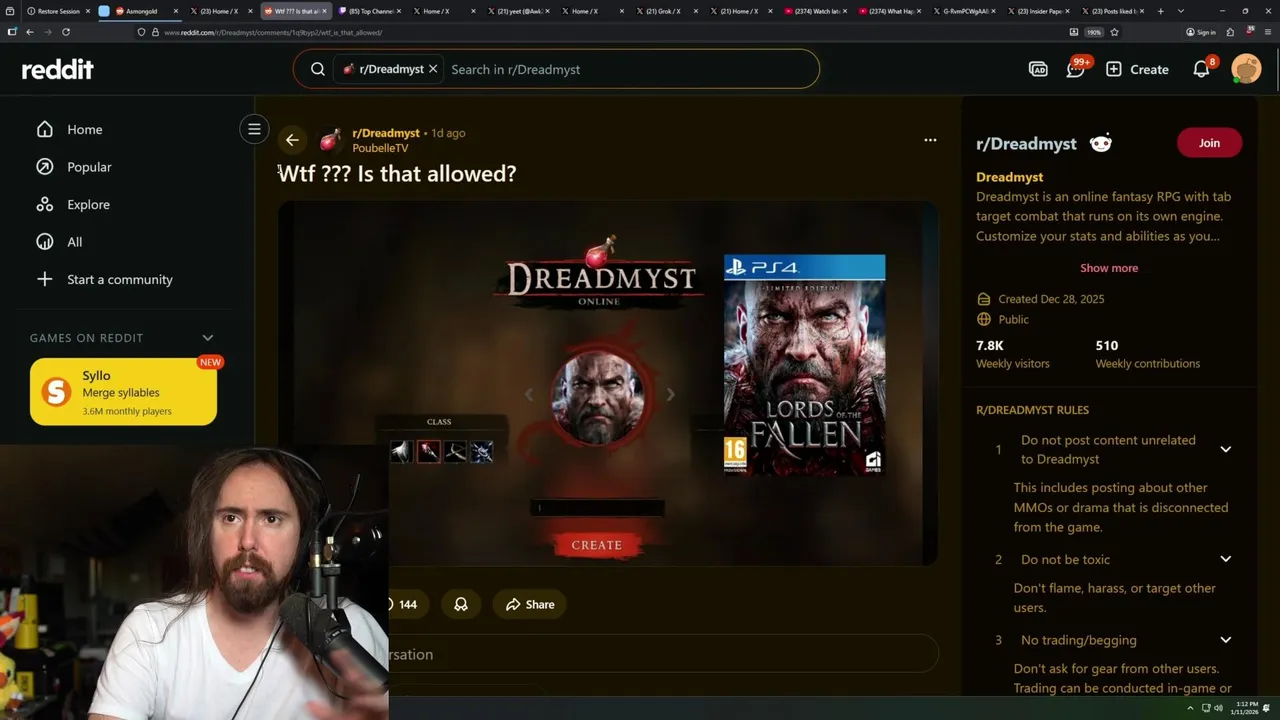Switch to the Insider Paper X tab
Viewport: 1280px width, 720px height.
pyautogui.click(x=1036, y=11)
